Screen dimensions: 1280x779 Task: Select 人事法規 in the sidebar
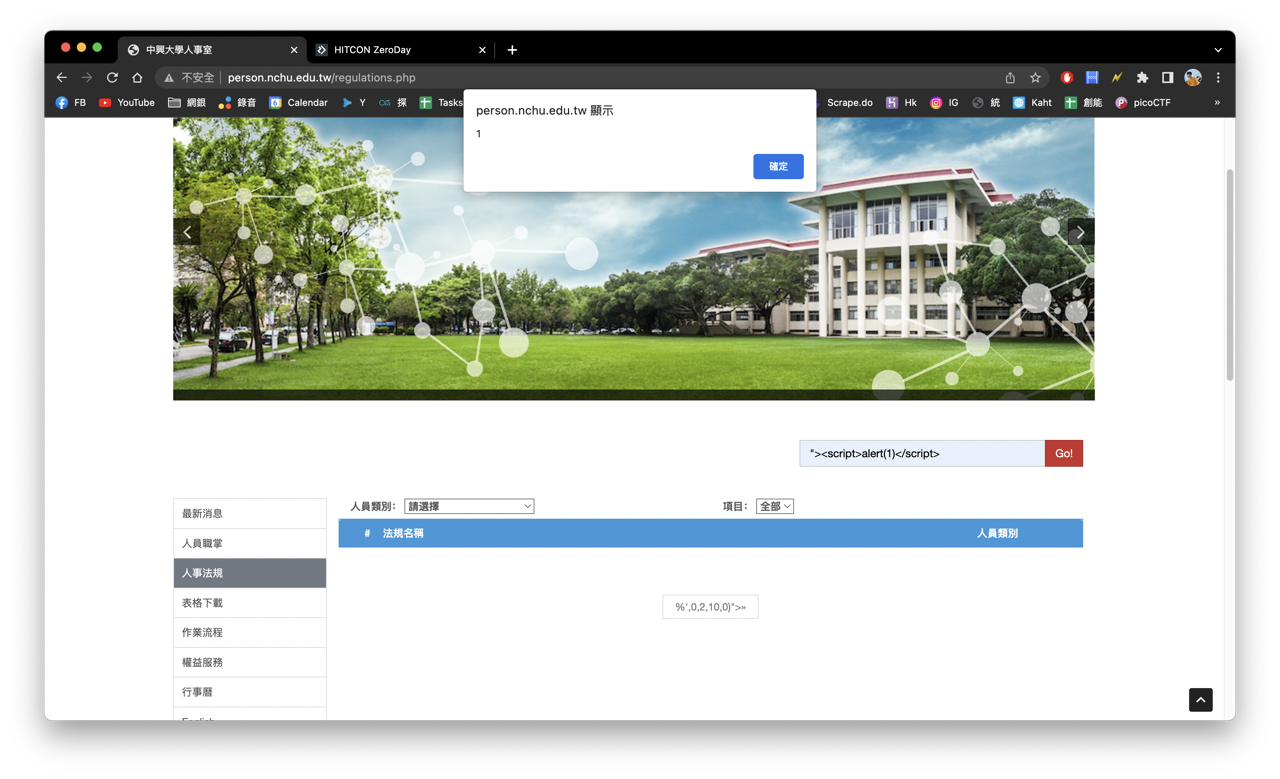[x=250, y=573]
